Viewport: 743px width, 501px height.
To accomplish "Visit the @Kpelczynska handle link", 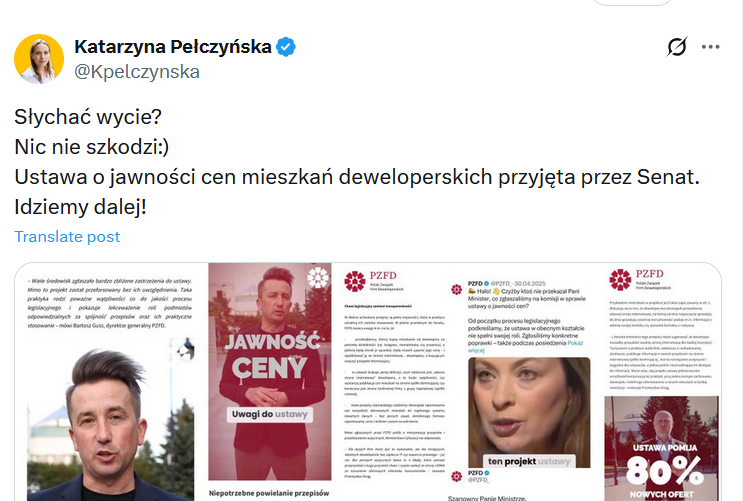I will [137, 72].
